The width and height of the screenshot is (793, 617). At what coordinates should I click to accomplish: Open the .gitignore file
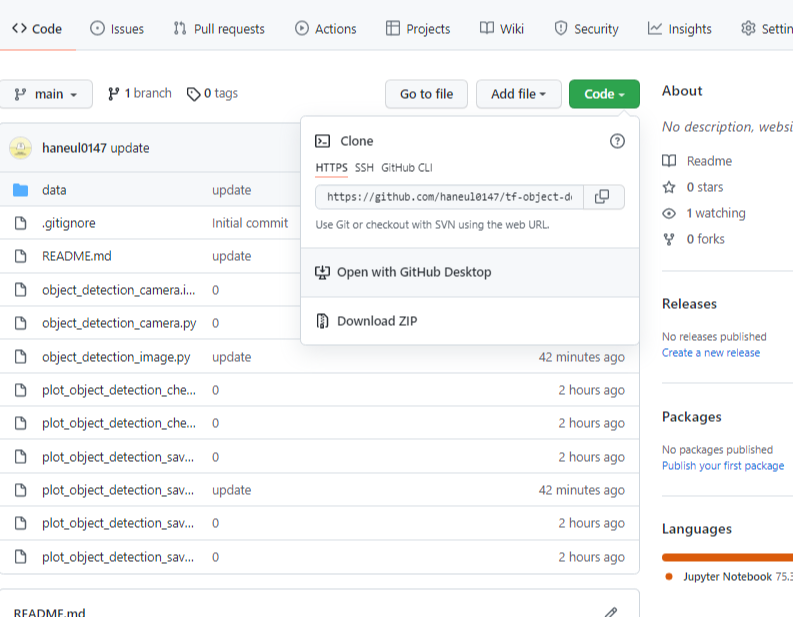coord(69,223)
